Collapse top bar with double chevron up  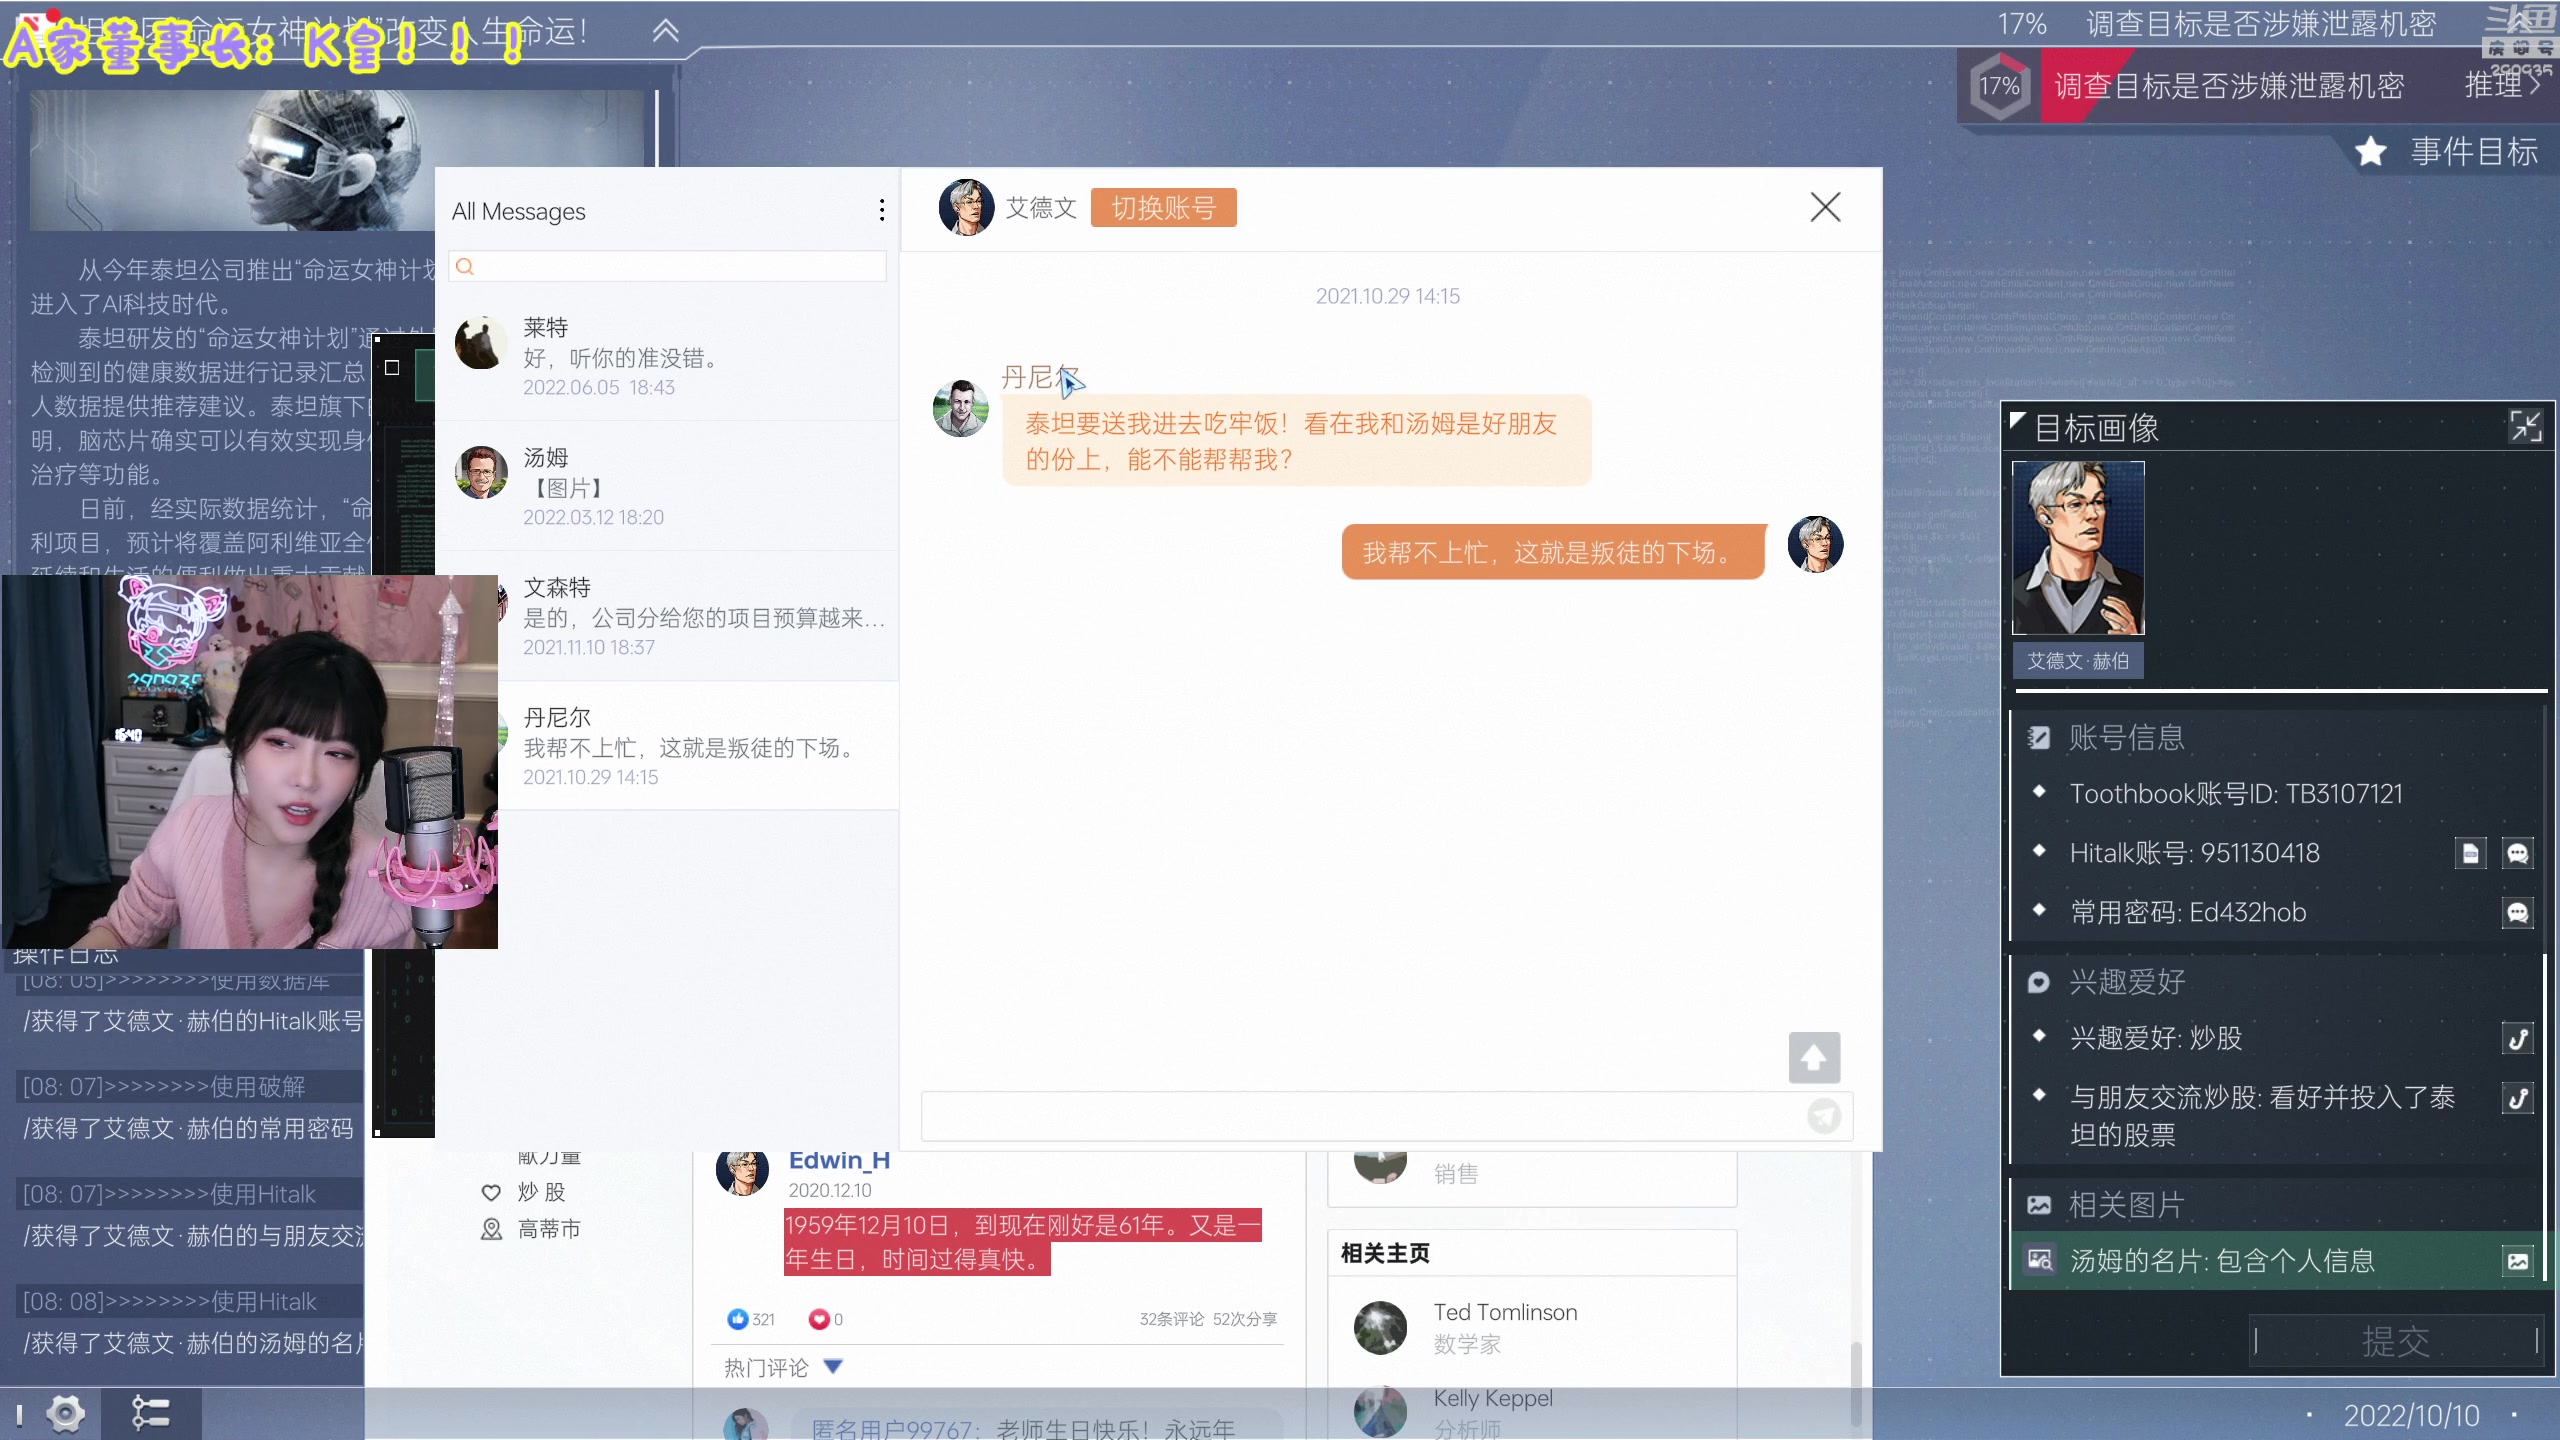point(666,31)
